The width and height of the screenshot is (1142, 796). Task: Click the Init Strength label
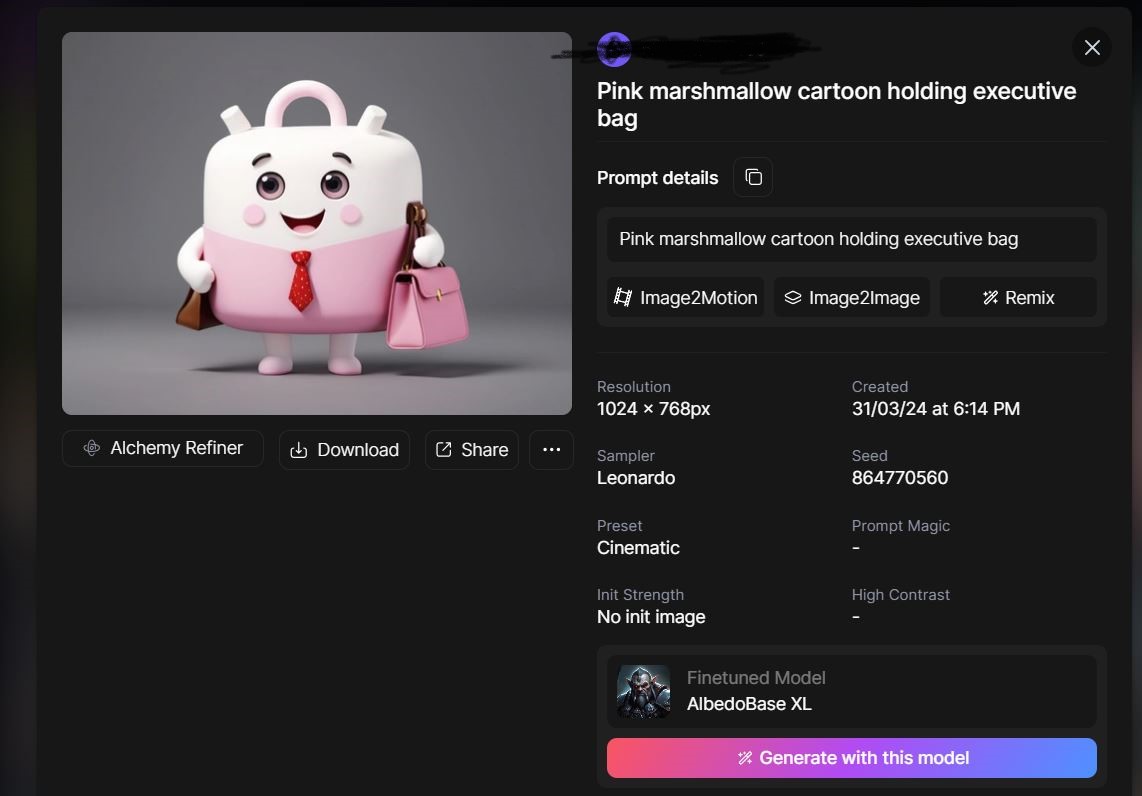(x=640, y=595)
